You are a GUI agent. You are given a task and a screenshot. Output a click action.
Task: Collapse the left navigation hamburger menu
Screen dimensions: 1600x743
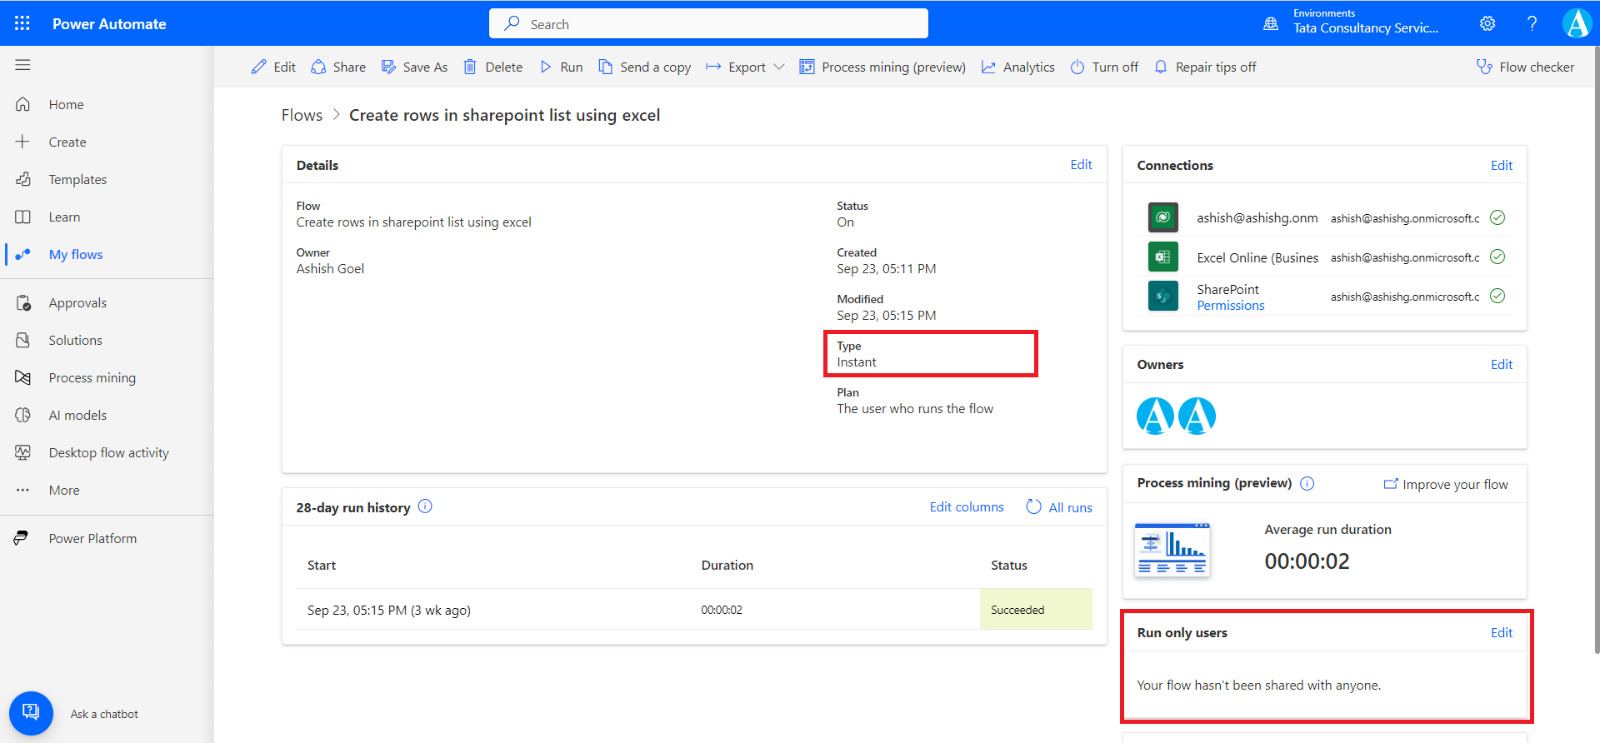(x=22, y=65)
